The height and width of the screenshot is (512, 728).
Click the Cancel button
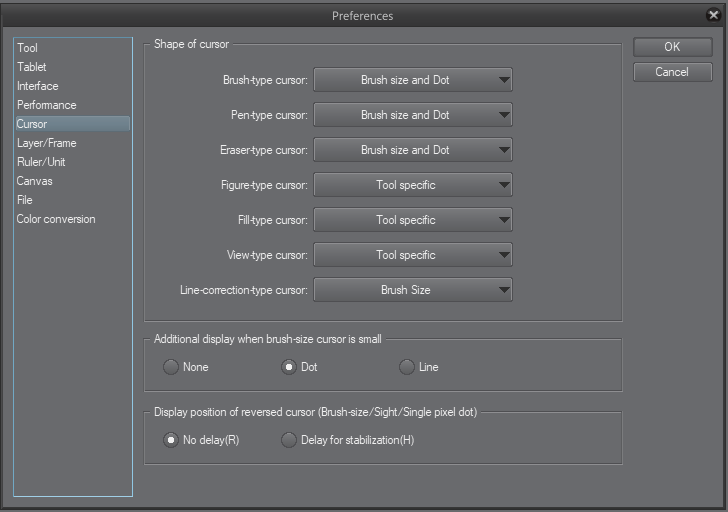[672, 72]
